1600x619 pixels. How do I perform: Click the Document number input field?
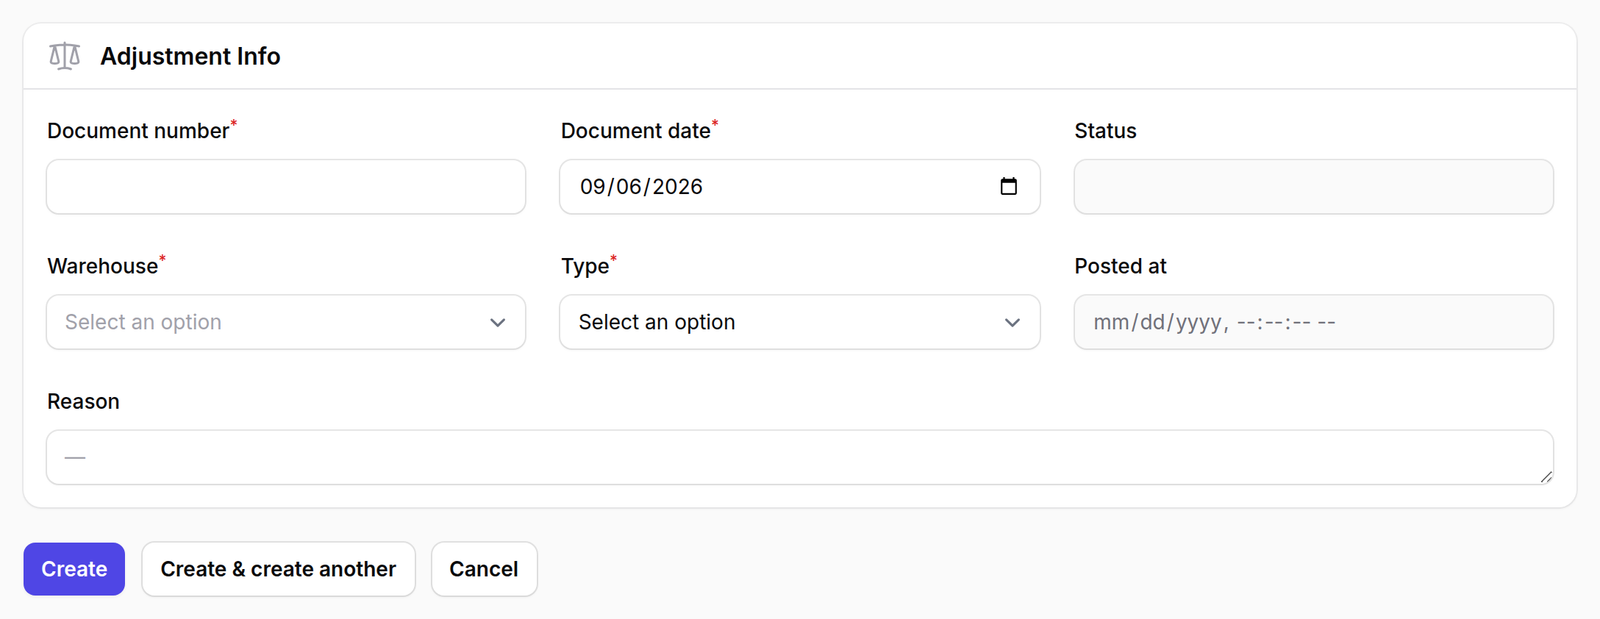coord(286,187)
